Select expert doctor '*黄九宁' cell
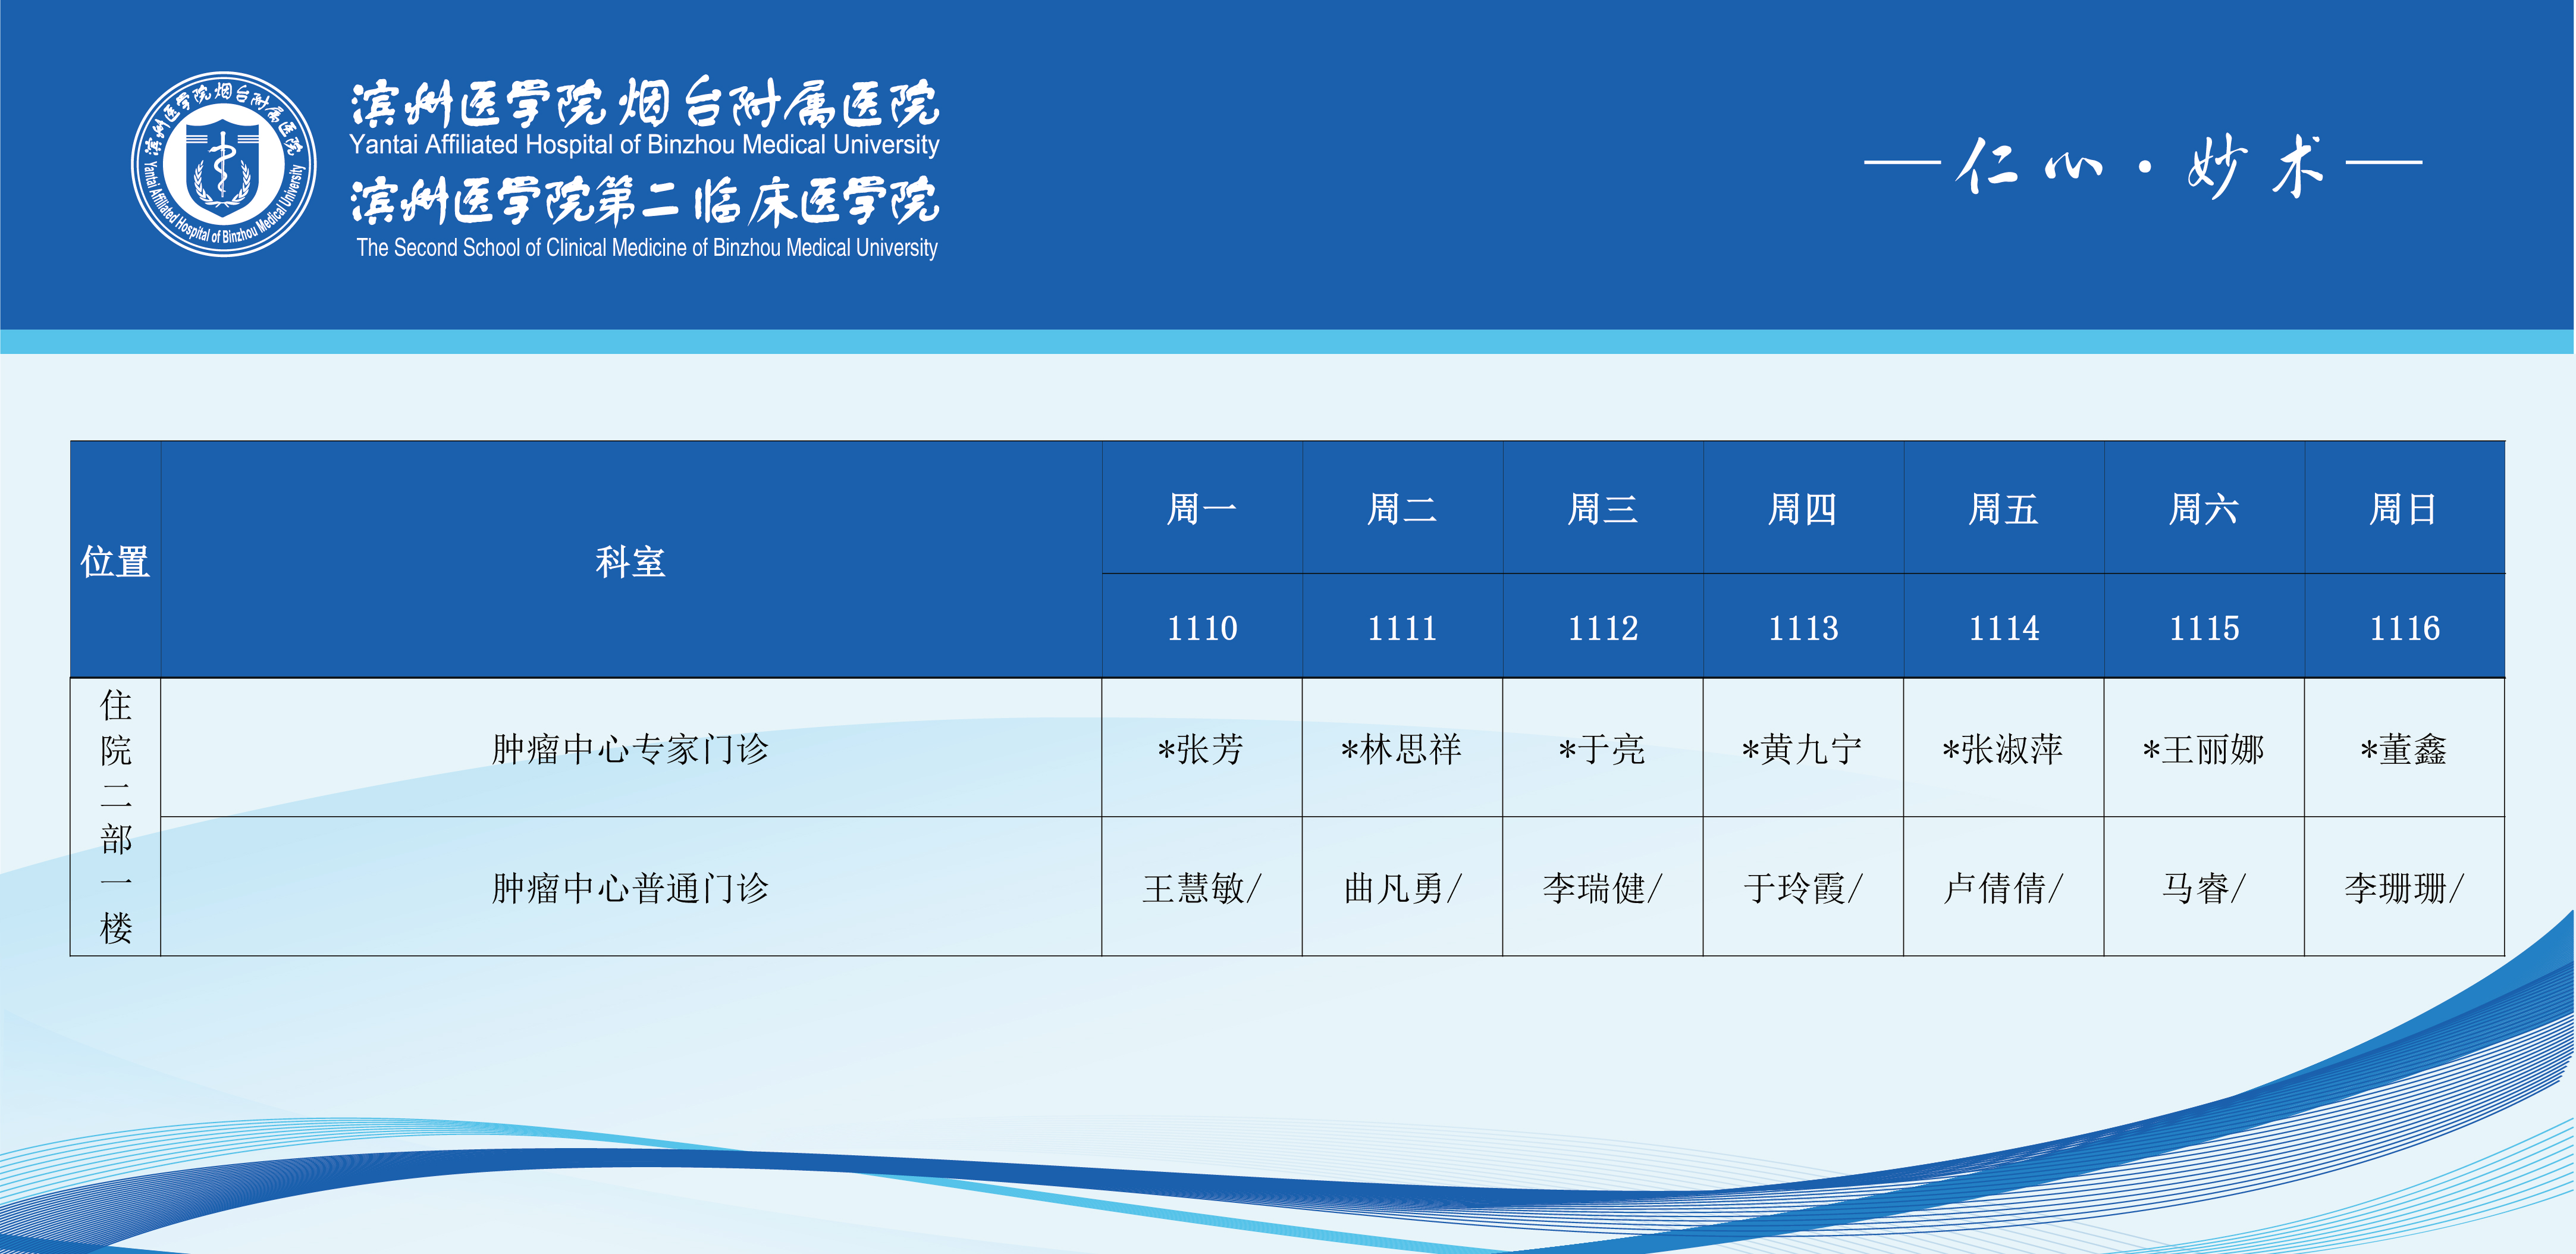Image resolution: width=2576 pixels, height=1254 pixels. [x=1802, y=749]
